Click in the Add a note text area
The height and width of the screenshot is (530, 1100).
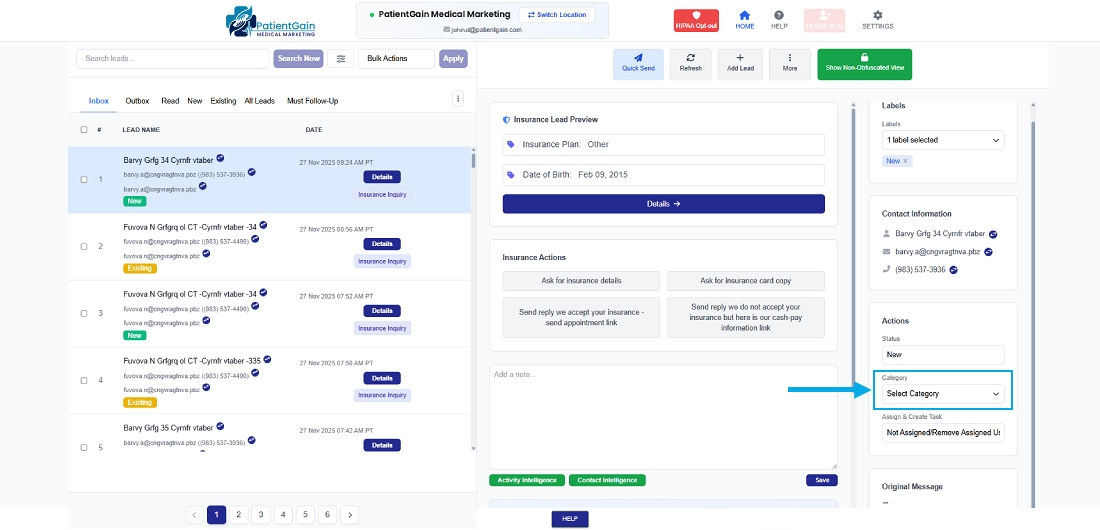(x=664, y=417)
